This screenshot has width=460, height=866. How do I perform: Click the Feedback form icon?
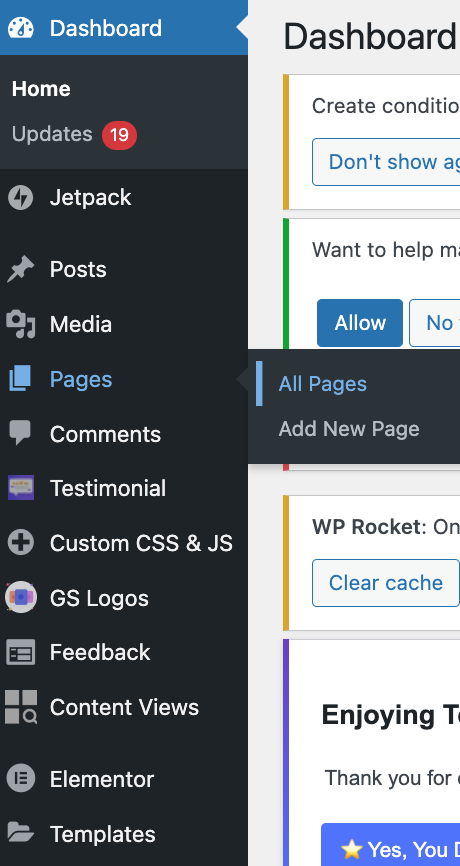pyautogui.click(x=21, y=652)
